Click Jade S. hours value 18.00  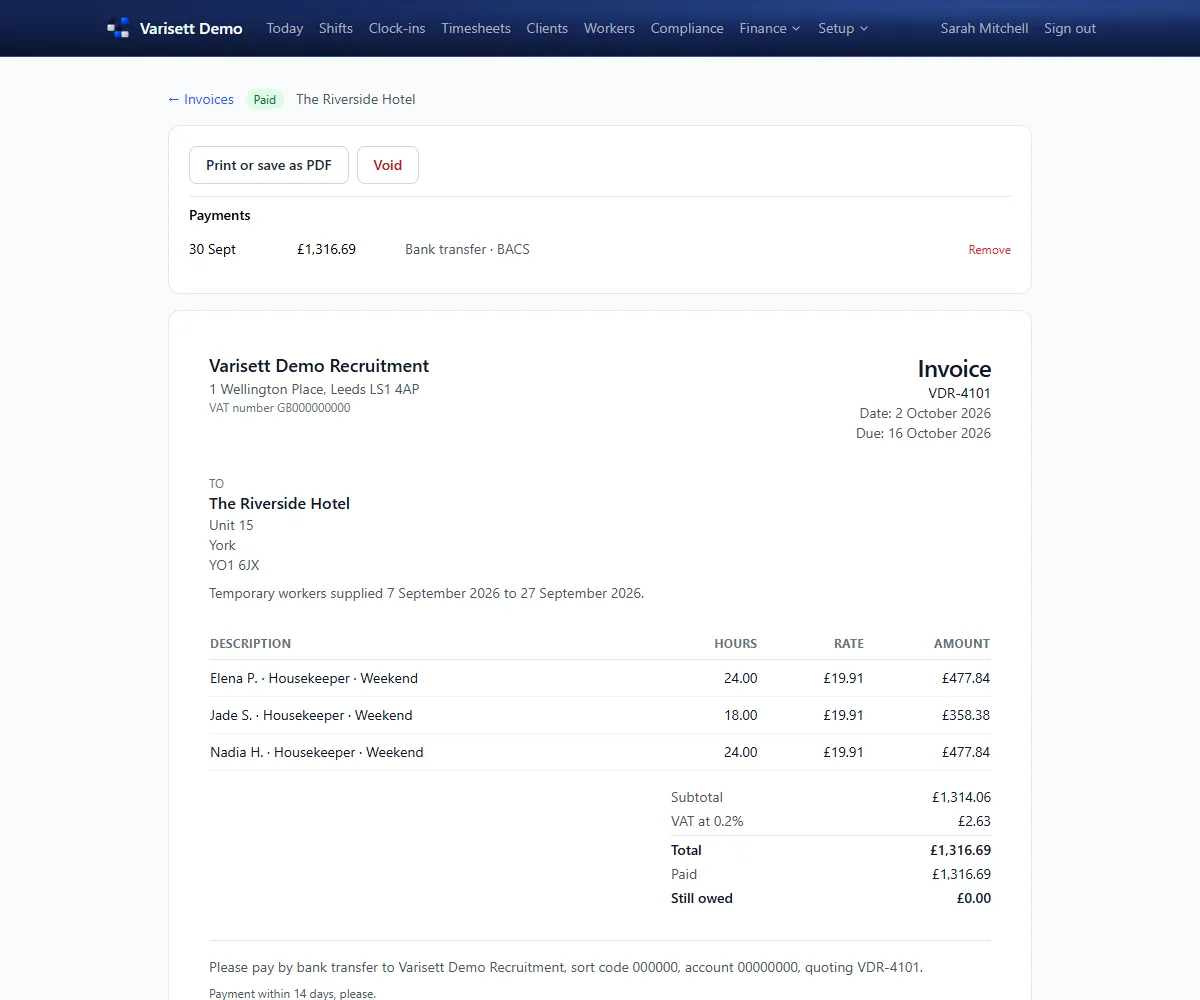pos(741,715)
